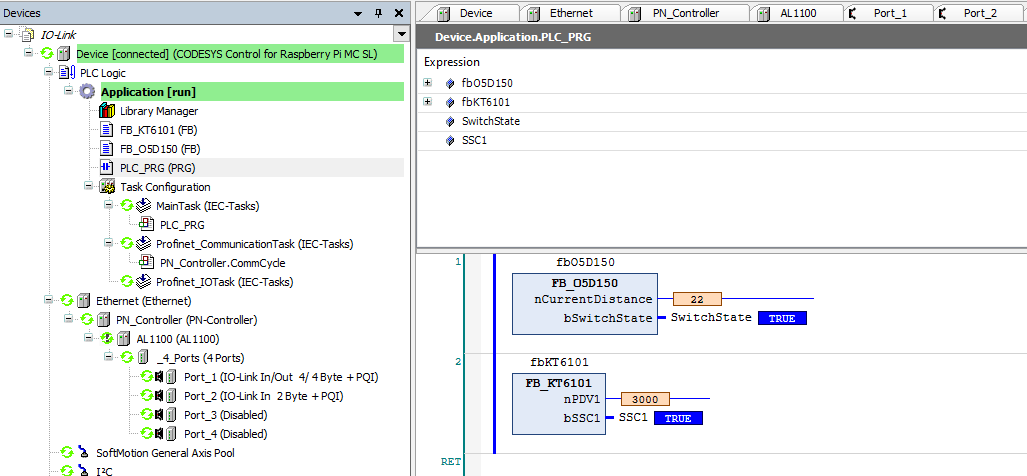Click the Library Manager icon in tree
Image resolution: width=1027 pixels, height=476 pixels.
(107, 111)
